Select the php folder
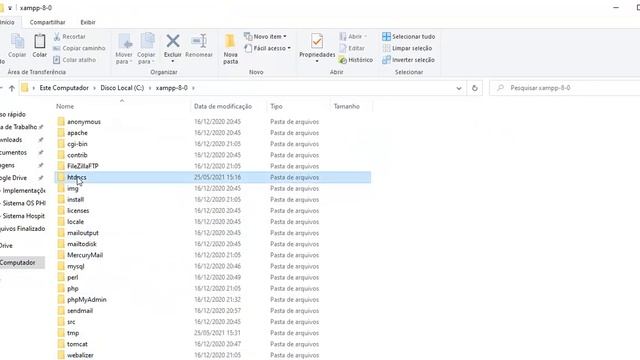640x360 pixels. 213,289
